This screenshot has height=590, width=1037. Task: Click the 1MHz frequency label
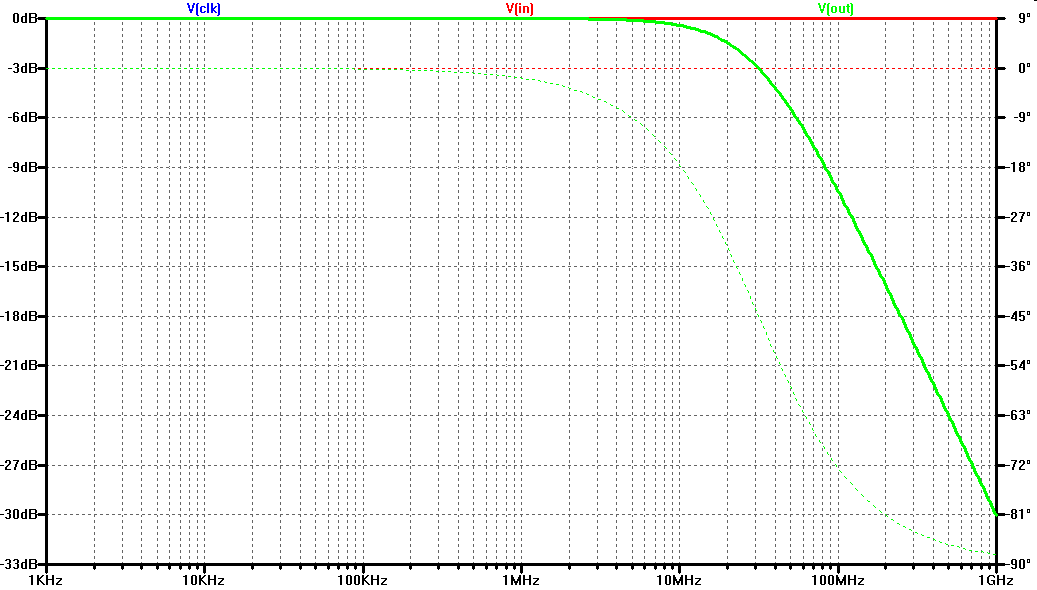click(x=520, y=580)
